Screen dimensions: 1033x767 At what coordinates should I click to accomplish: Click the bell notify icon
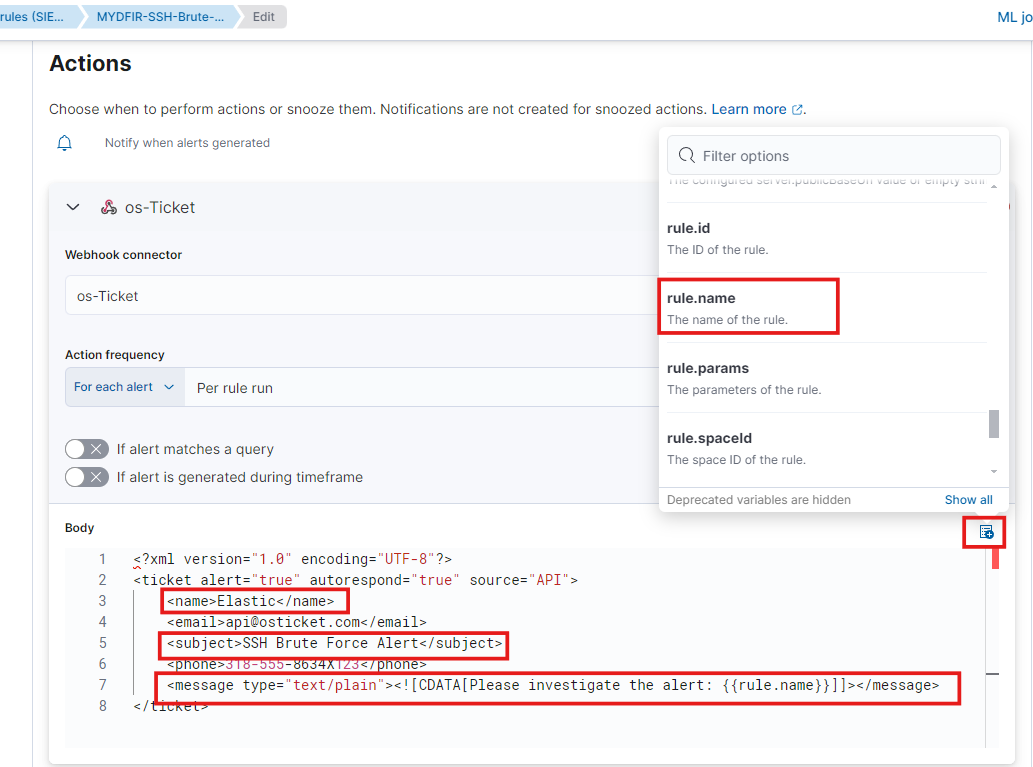click(64, 143)
